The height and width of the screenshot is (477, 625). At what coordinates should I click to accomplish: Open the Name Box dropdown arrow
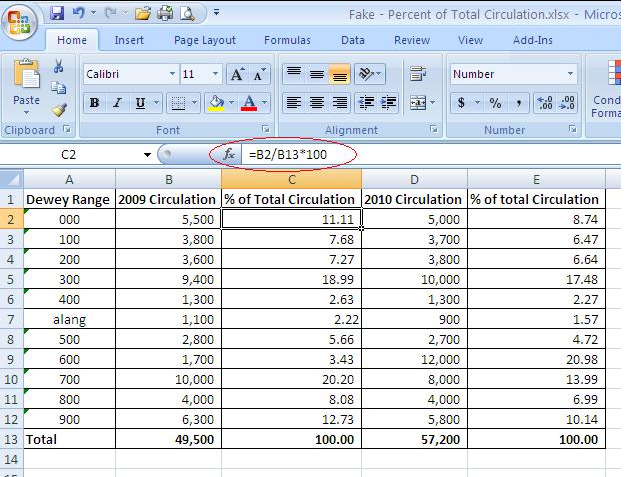147,155
